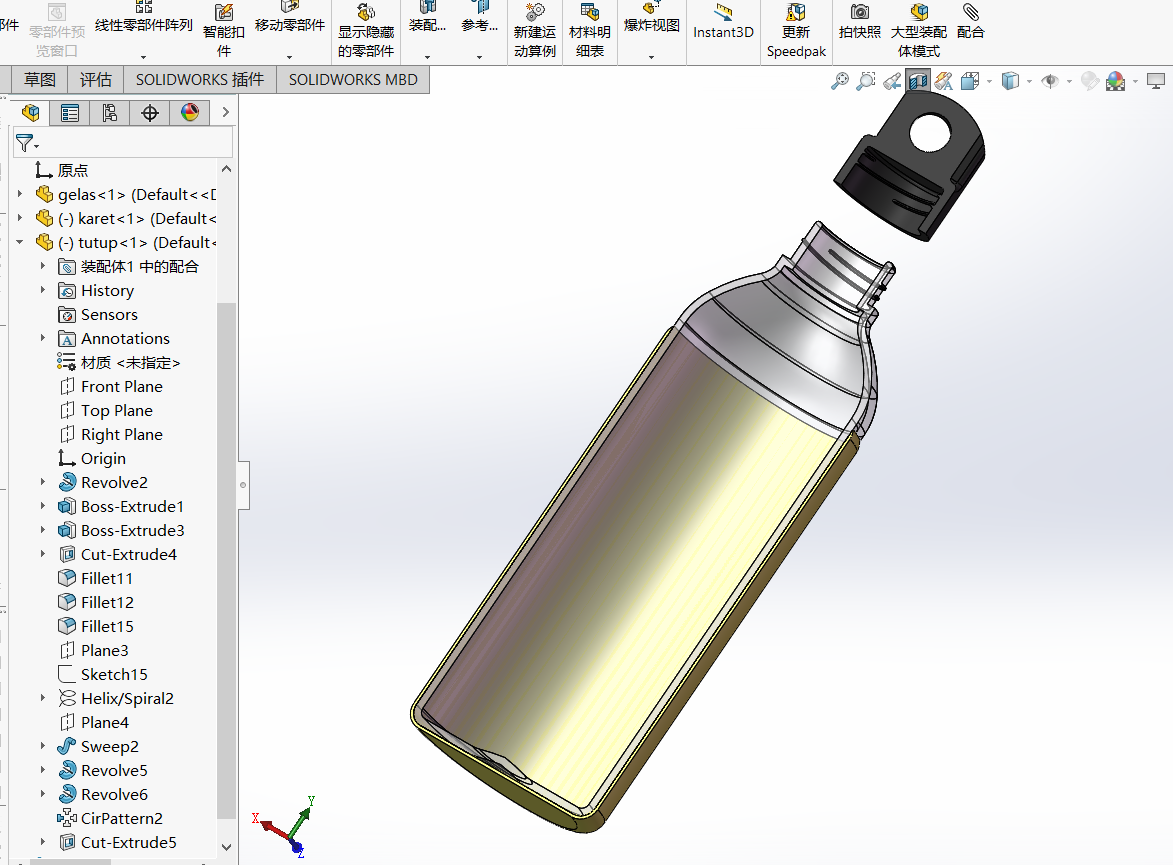1173x865 pixels.
Task: Click the tree scrollbar down arrow
Action: (227, 847)
